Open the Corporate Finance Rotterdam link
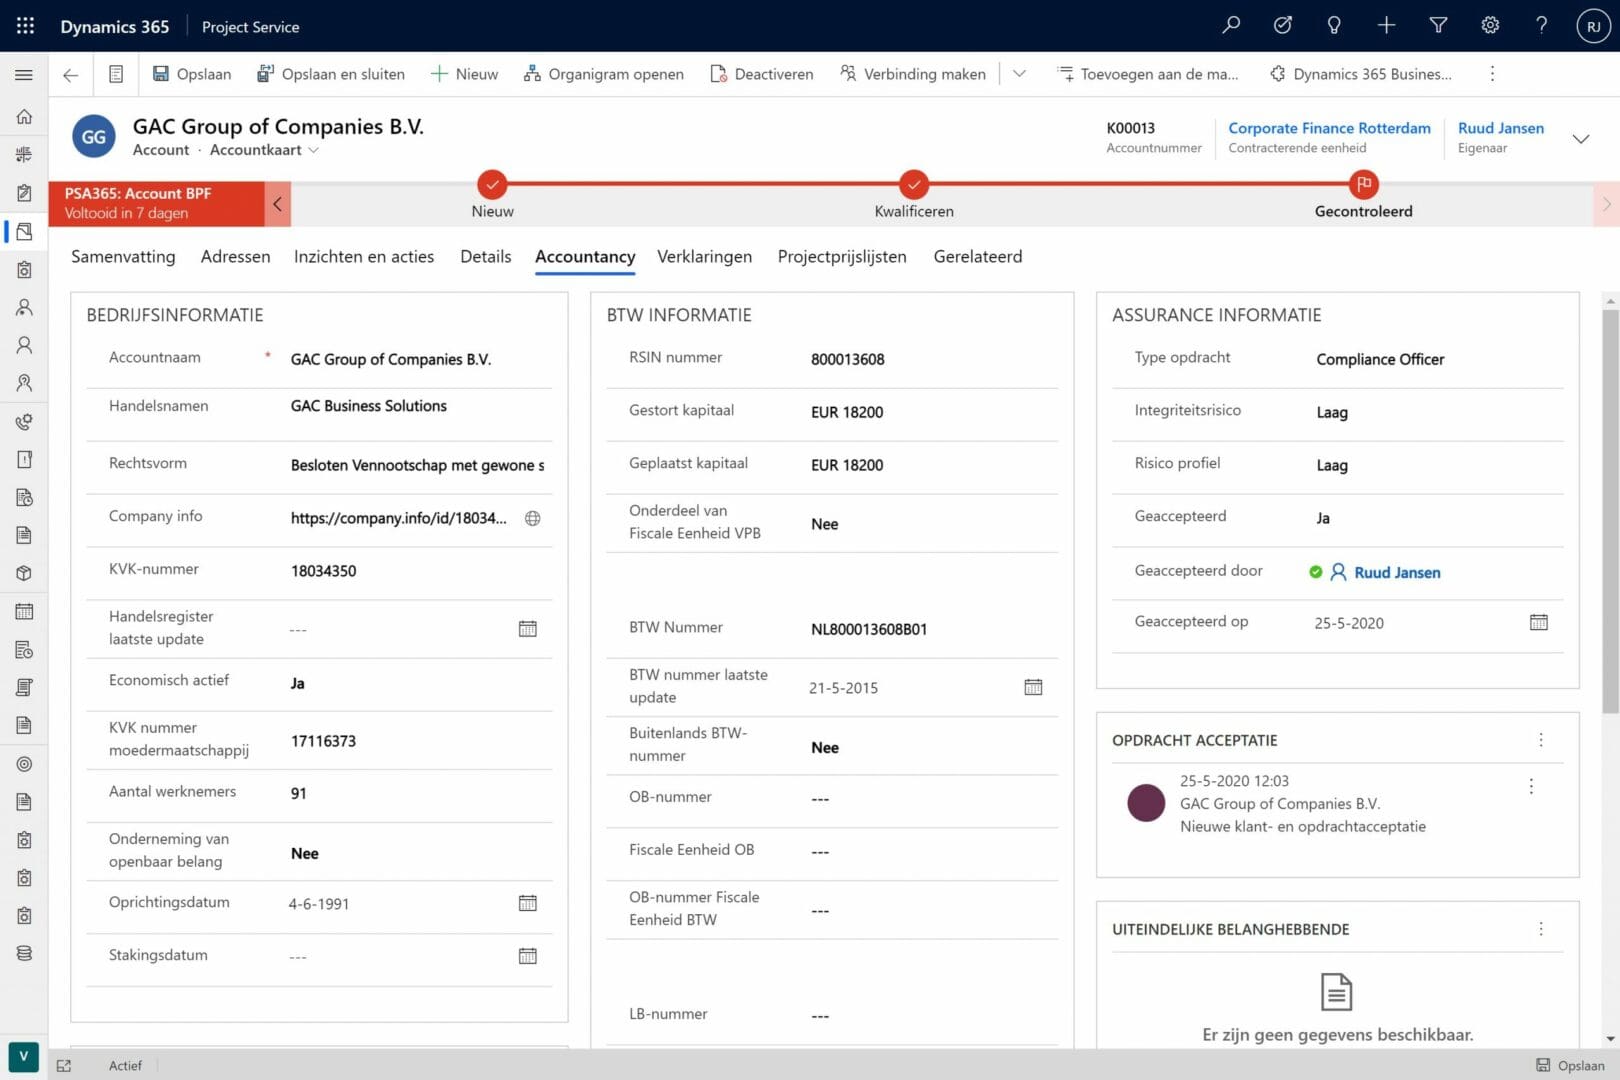This screenshot has height=1080, width=1620. [1329, 128]
